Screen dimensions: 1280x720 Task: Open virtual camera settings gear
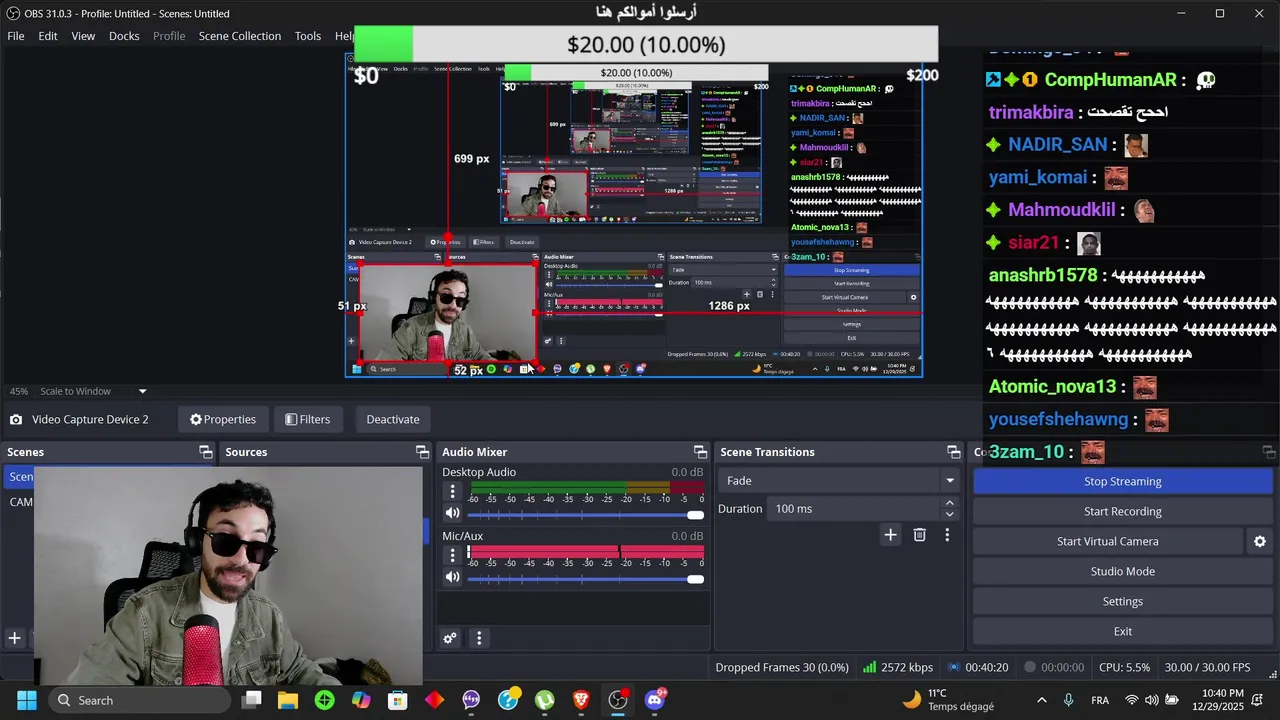(x=1260, y=541)
